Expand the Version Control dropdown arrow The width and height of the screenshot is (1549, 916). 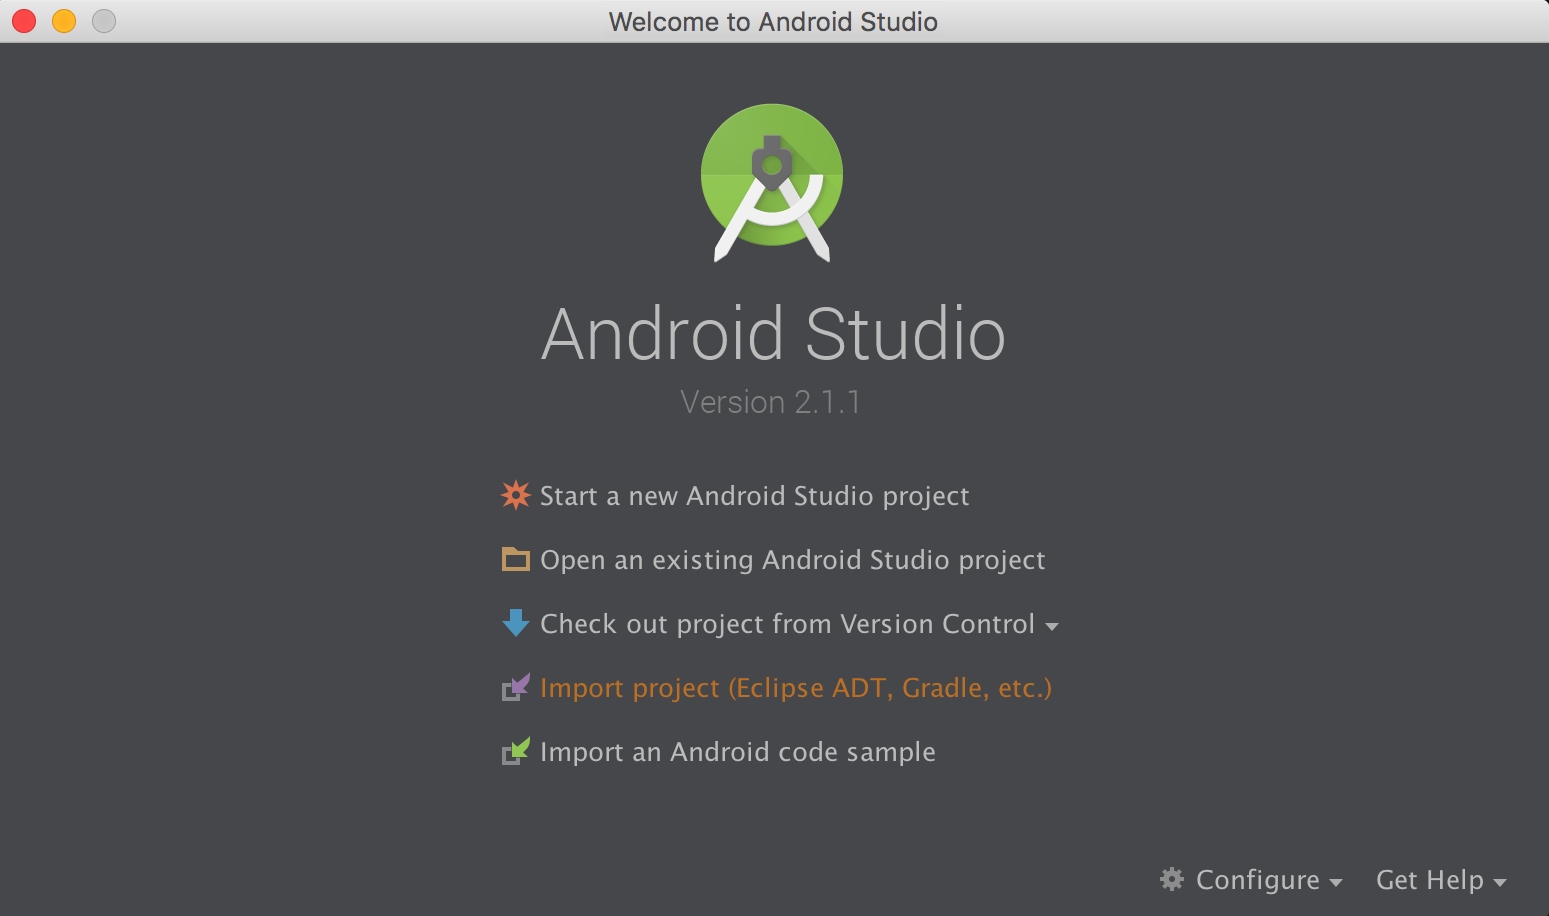[x=1052, y=625]
